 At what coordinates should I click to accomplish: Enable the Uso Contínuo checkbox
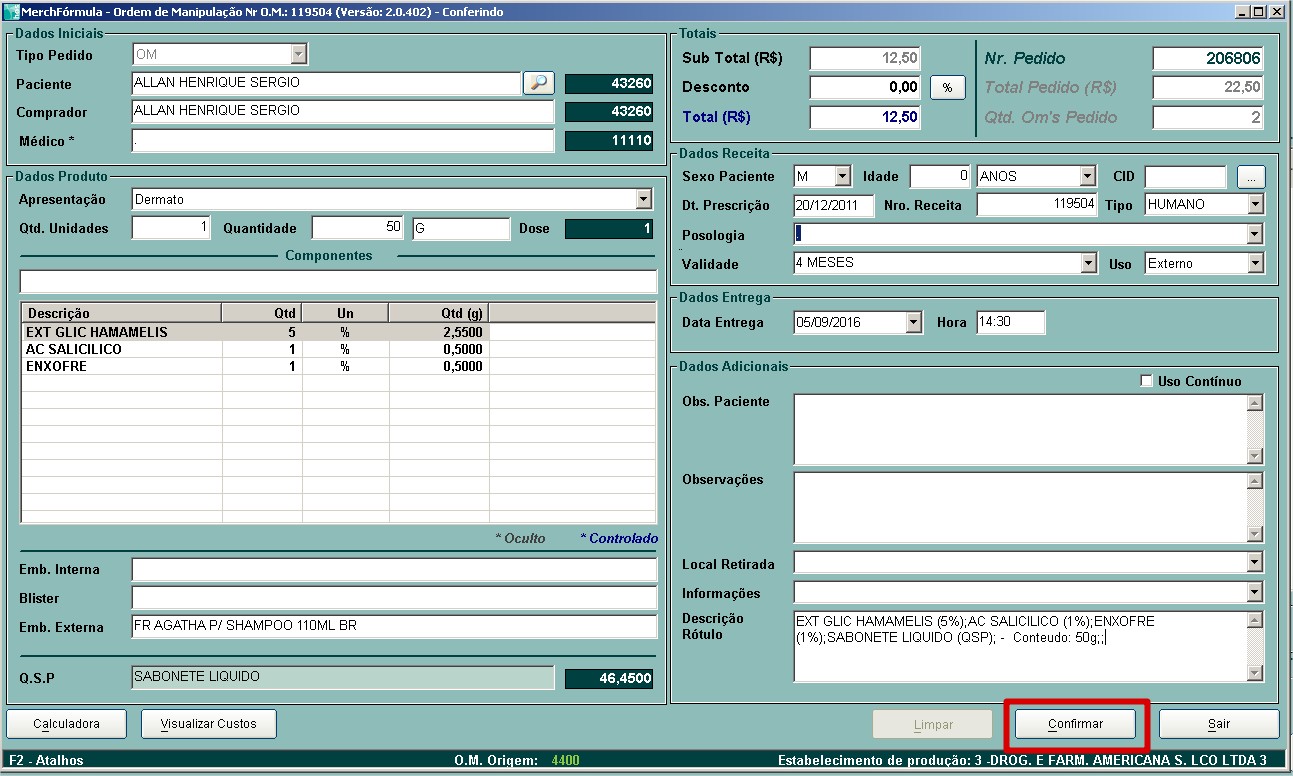[x=1146, y=381]
